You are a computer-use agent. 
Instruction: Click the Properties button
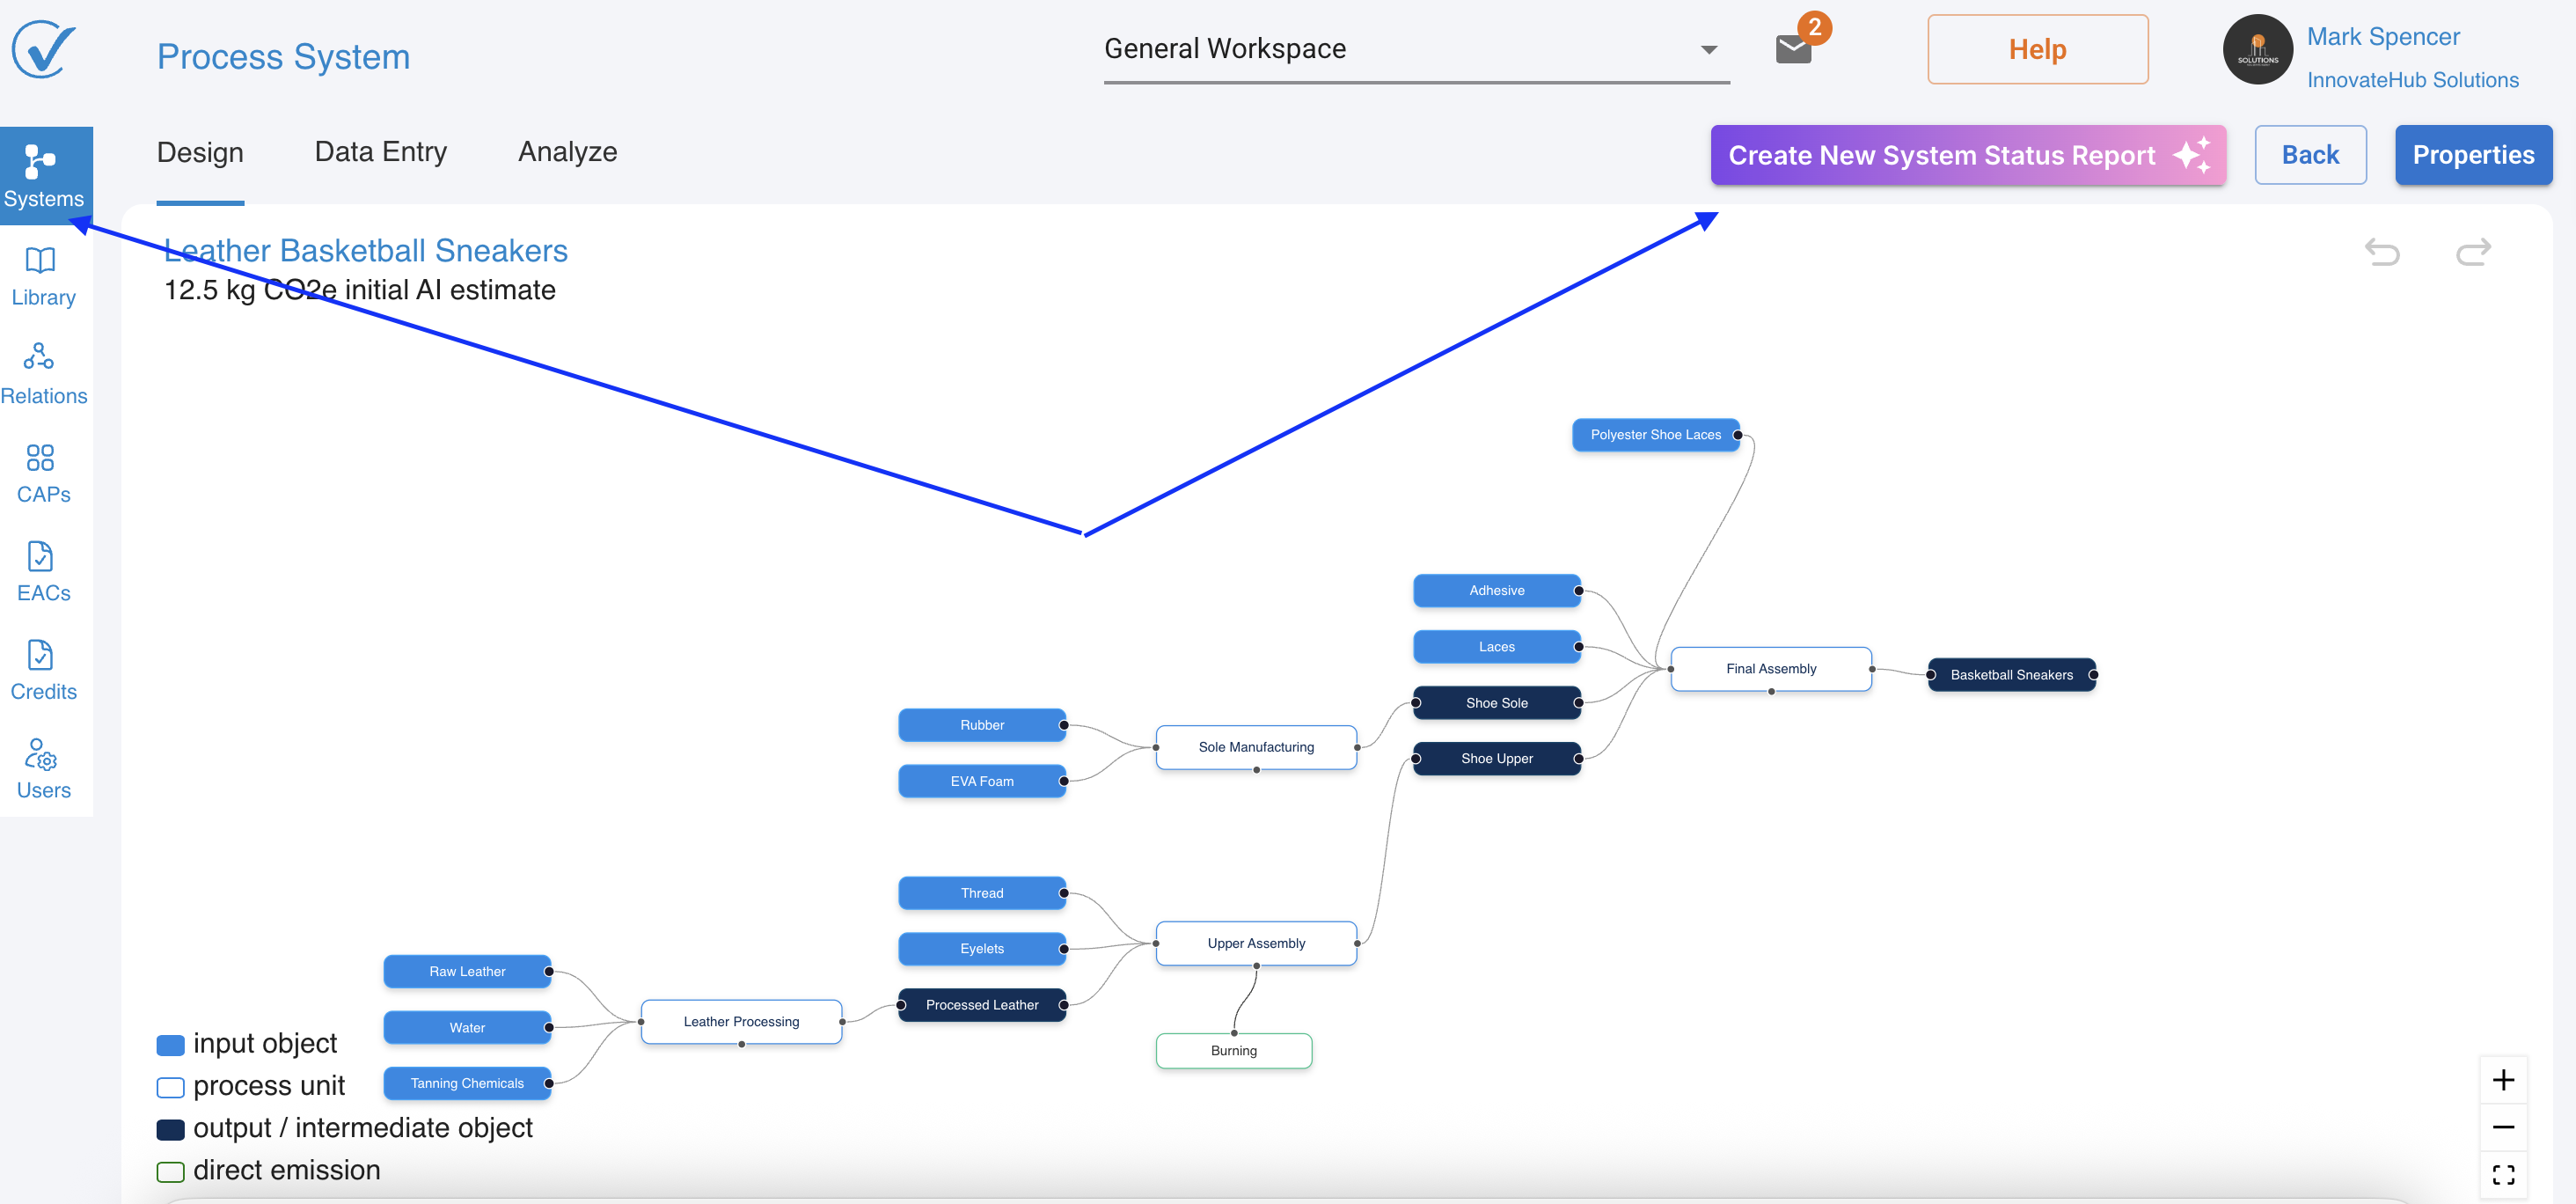tap(2473, 155)
